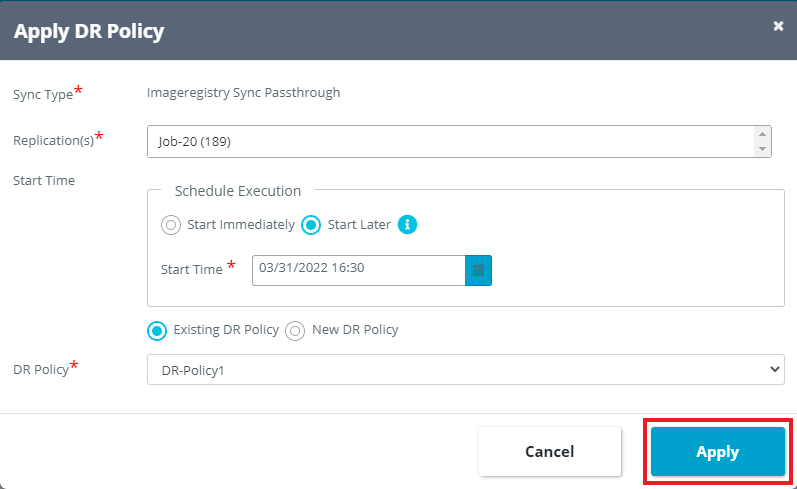Viewport: 797px width, 489px height.
Task: Select the Start Later radio button
Action: 311,225
